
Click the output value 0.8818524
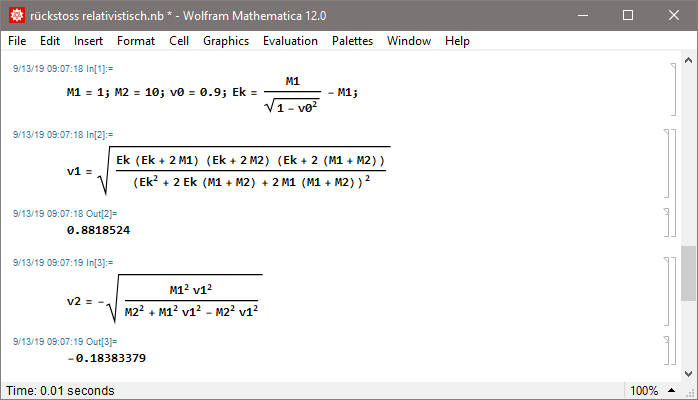99,230
